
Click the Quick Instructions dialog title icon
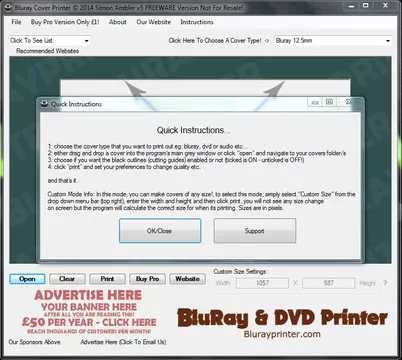point(44,104)
